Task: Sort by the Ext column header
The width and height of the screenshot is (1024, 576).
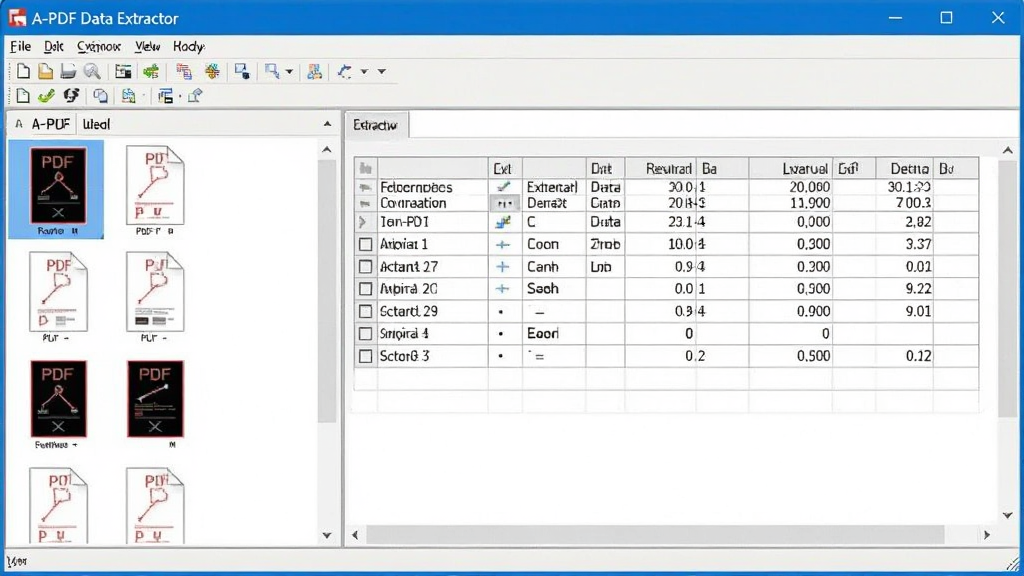Action: 505,168
